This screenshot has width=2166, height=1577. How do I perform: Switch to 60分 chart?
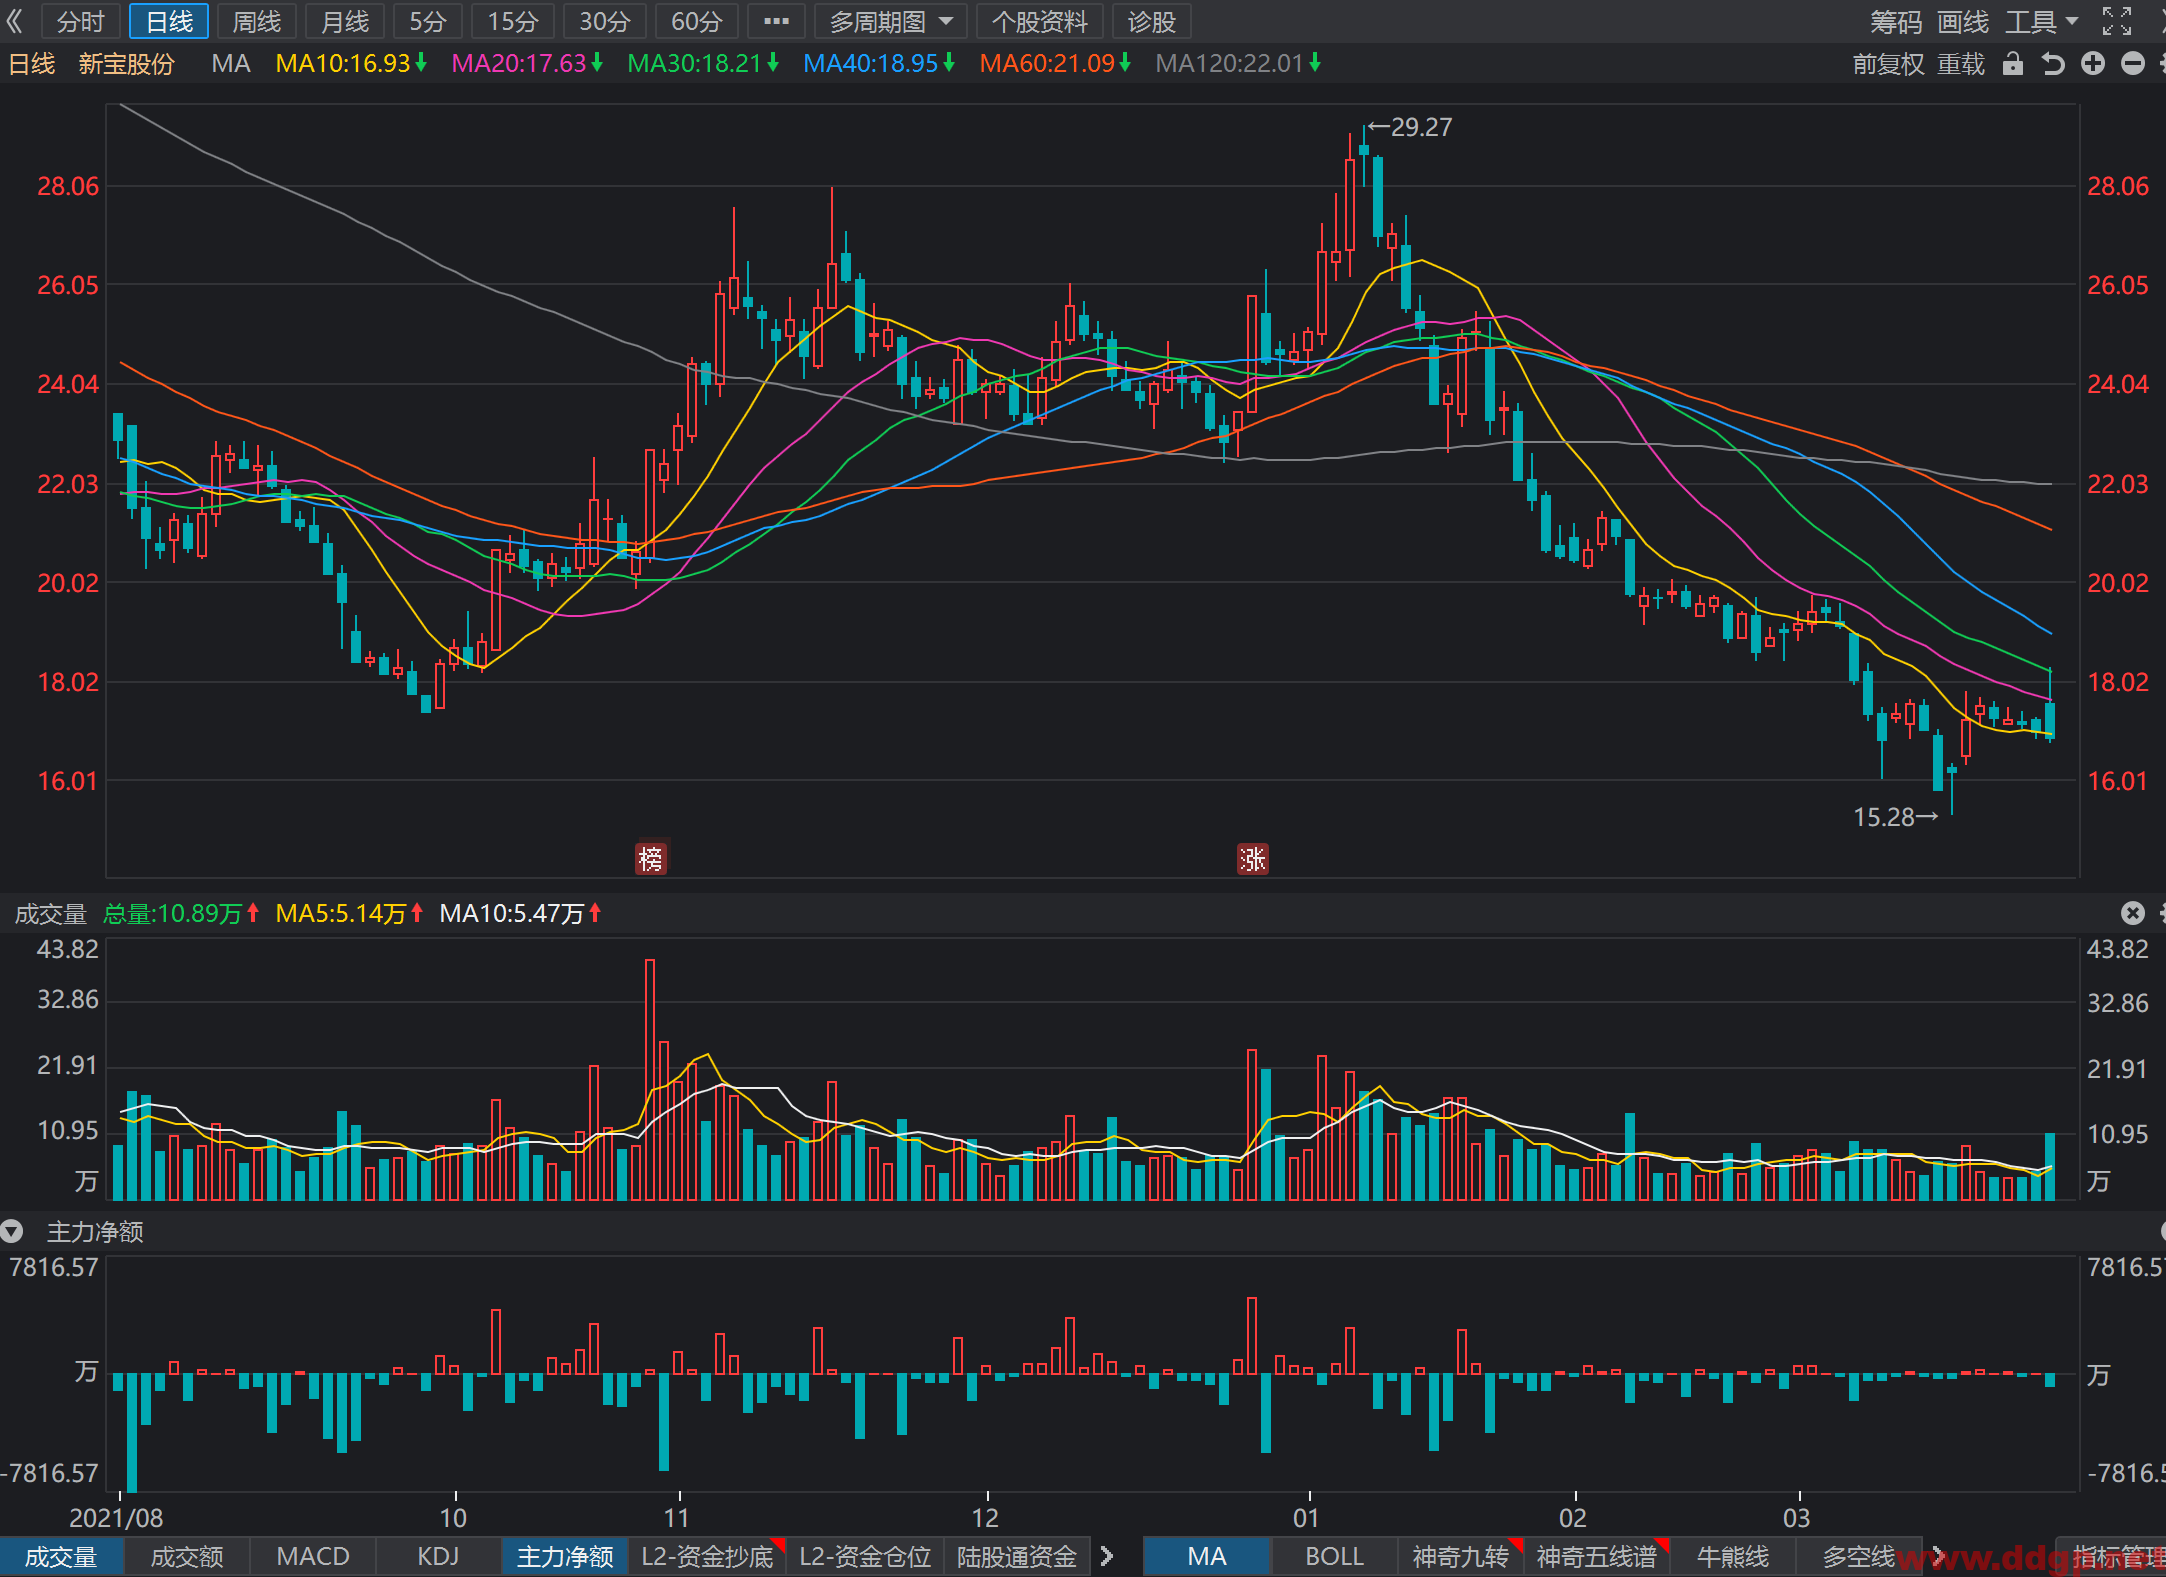697,21
